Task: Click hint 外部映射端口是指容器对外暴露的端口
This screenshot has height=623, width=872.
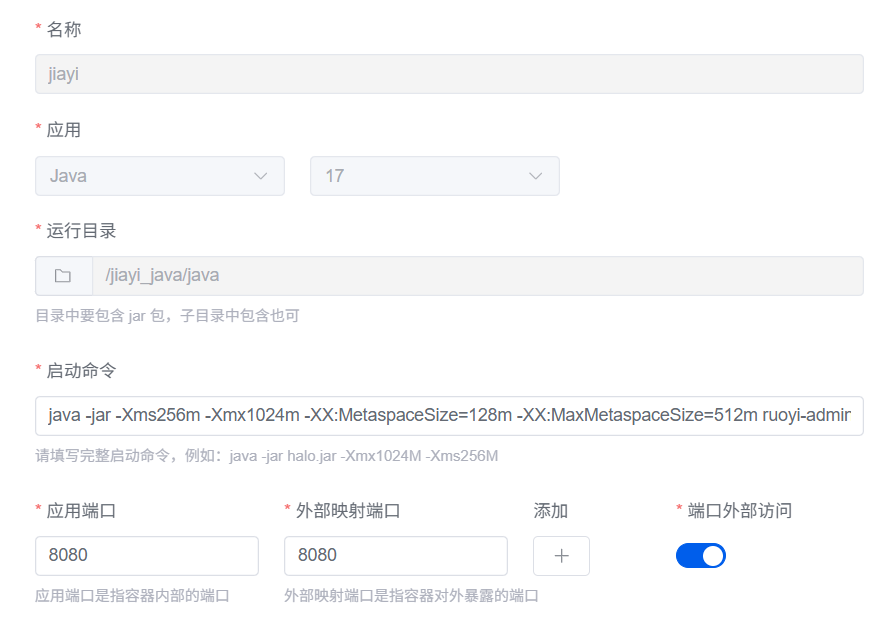Action: (x=412, y=596)
